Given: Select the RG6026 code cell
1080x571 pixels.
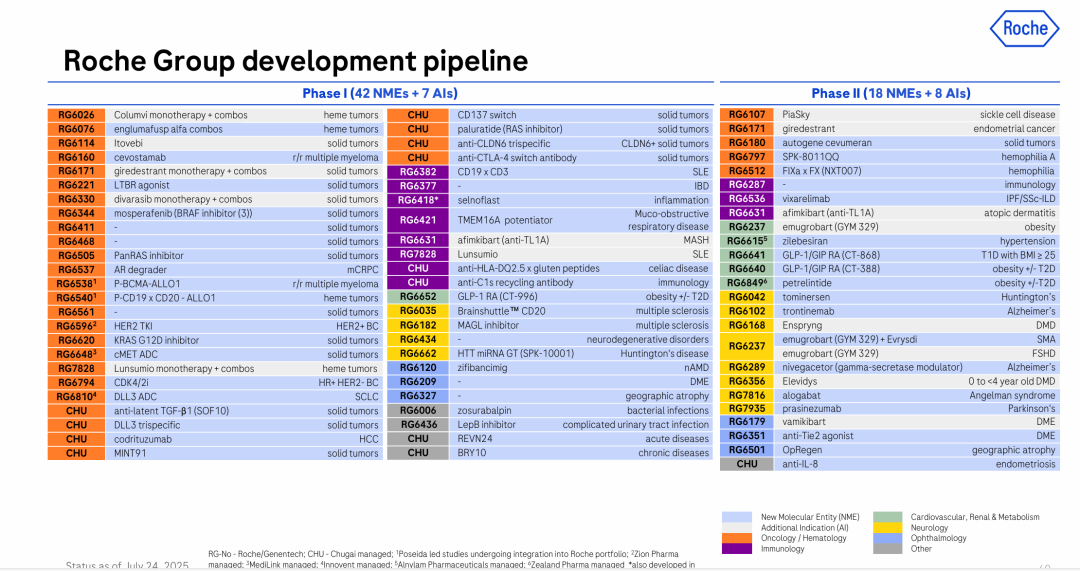Looking at the screenshot, I should coord(76,115).
